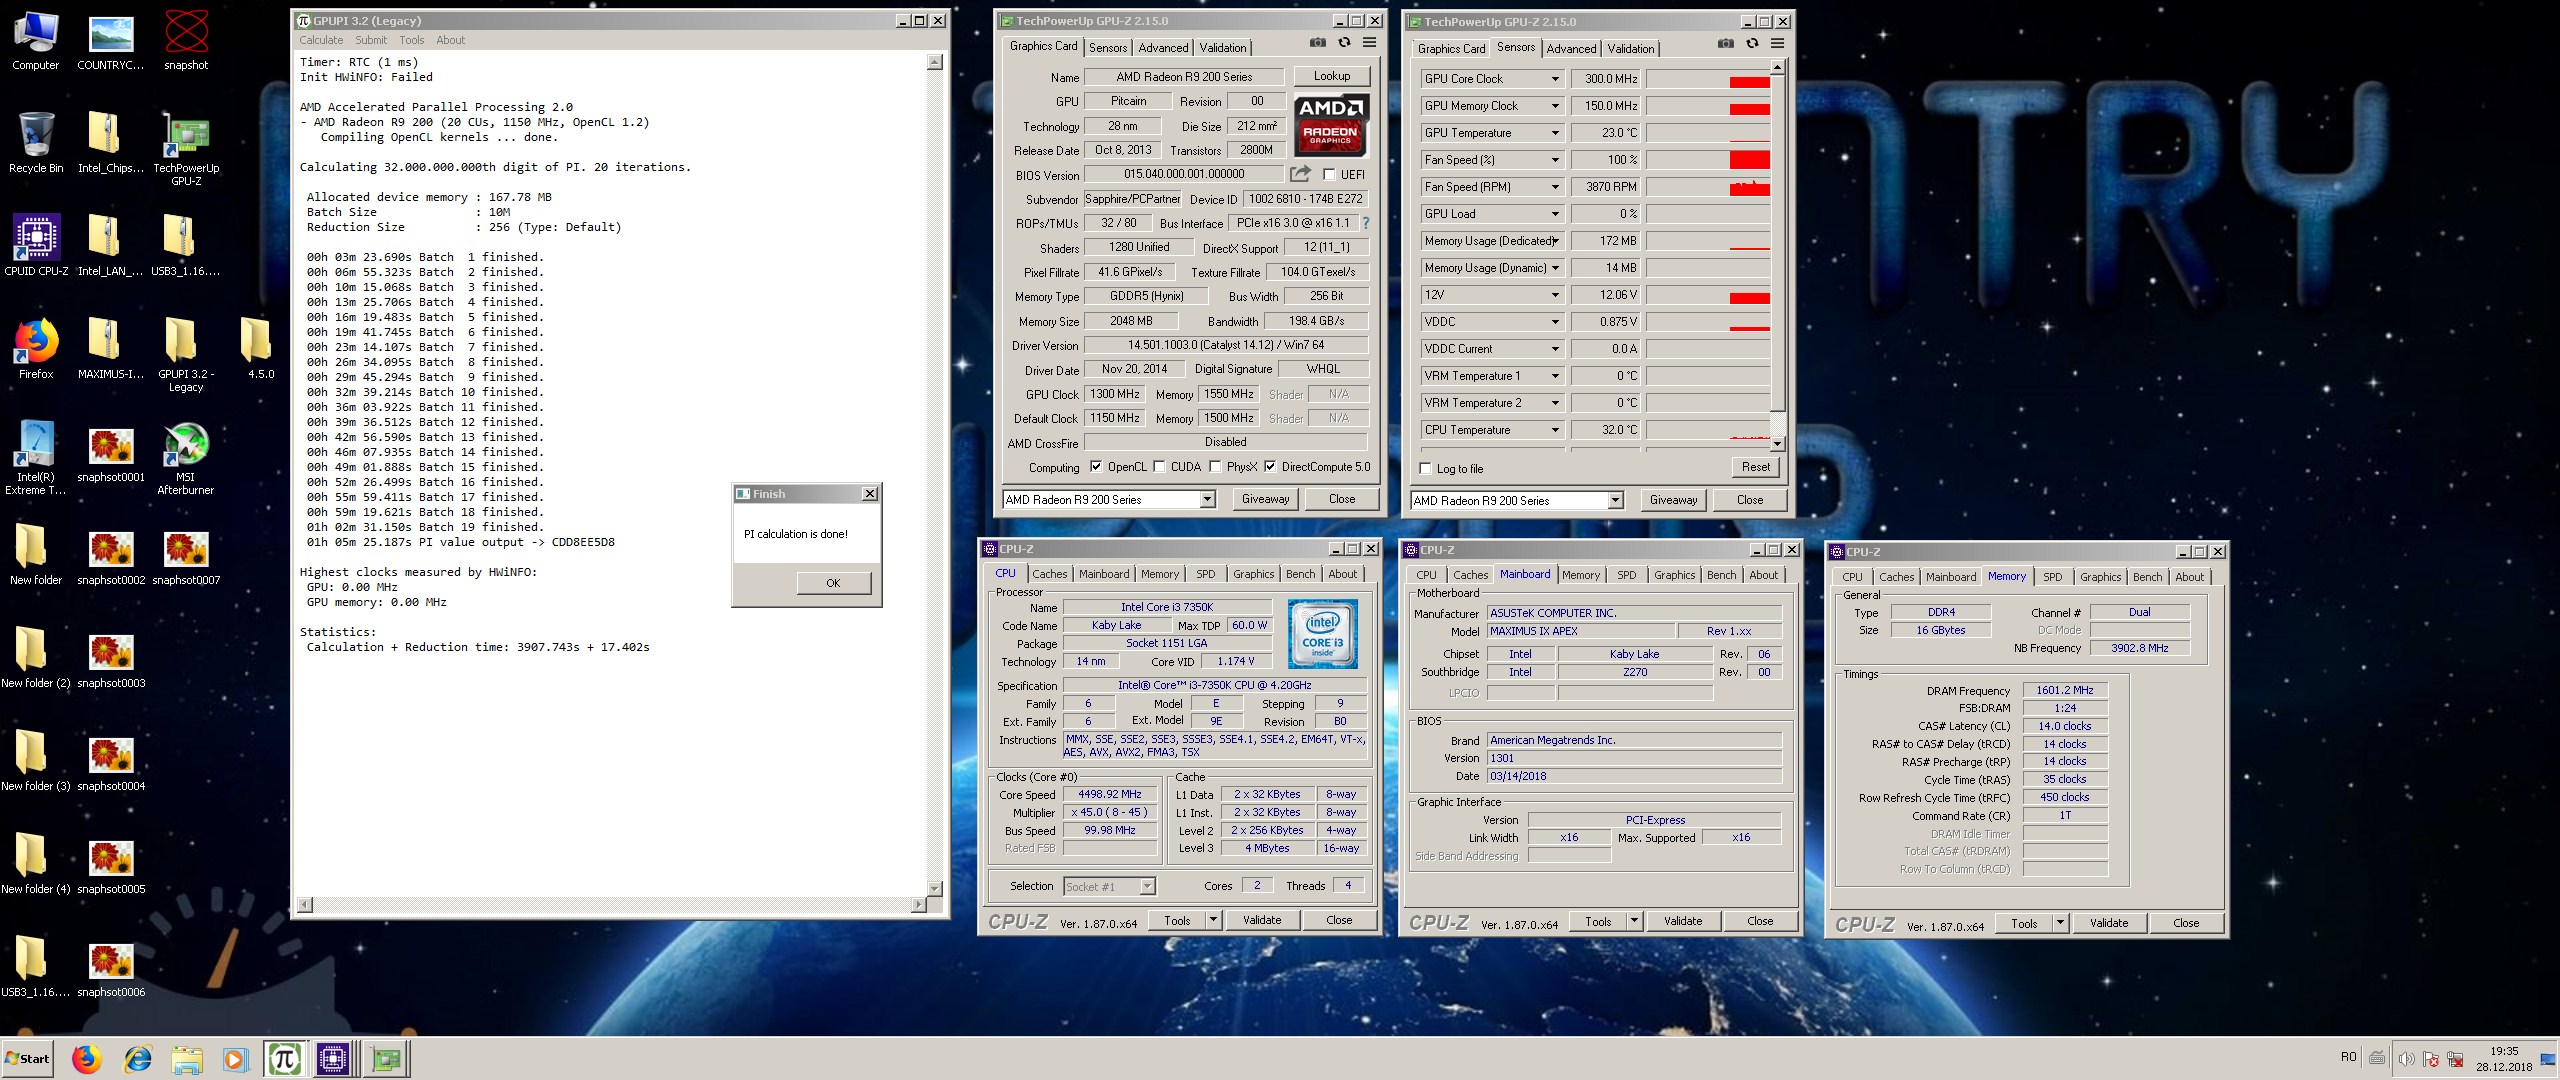
Task: Click the Start button on the taskbar
Action: coord(27,1058)
